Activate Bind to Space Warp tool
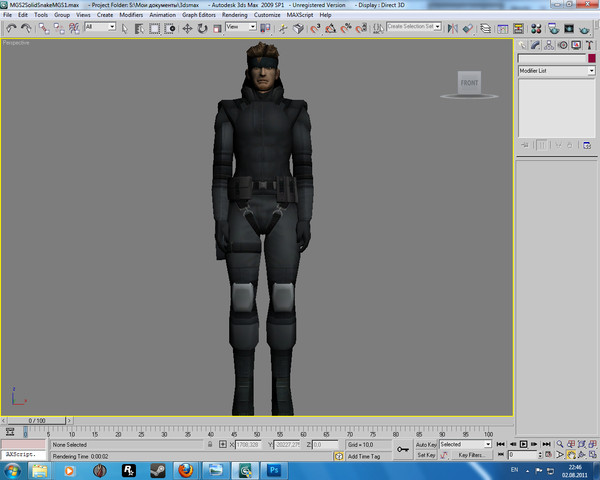 (x=74, y=28)
